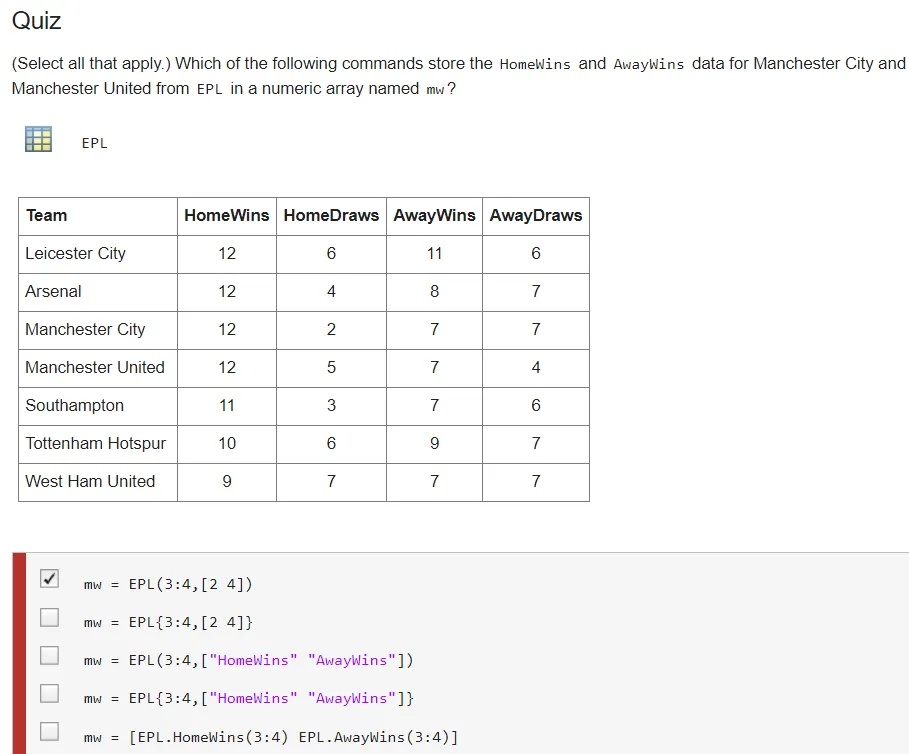
Task: Click Arsenal's AwayWins value
Action: 434,291
